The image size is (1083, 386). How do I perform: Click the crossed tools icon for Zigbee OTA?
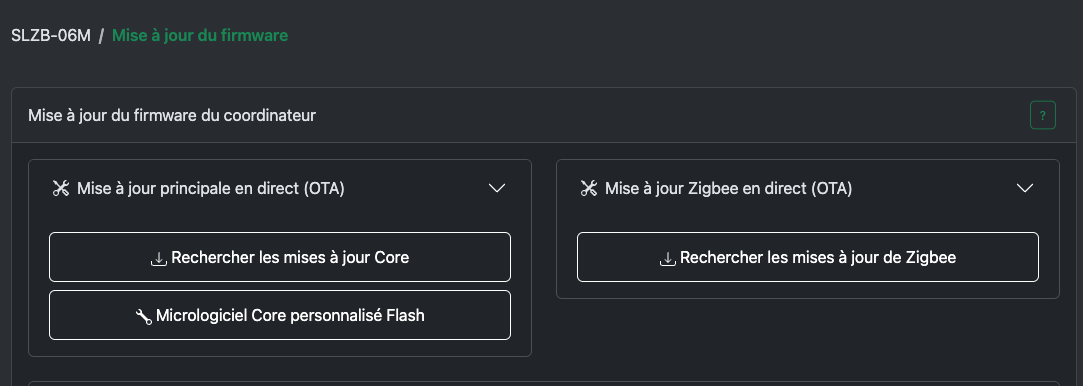pyautogui.click(x=588, y=189)
